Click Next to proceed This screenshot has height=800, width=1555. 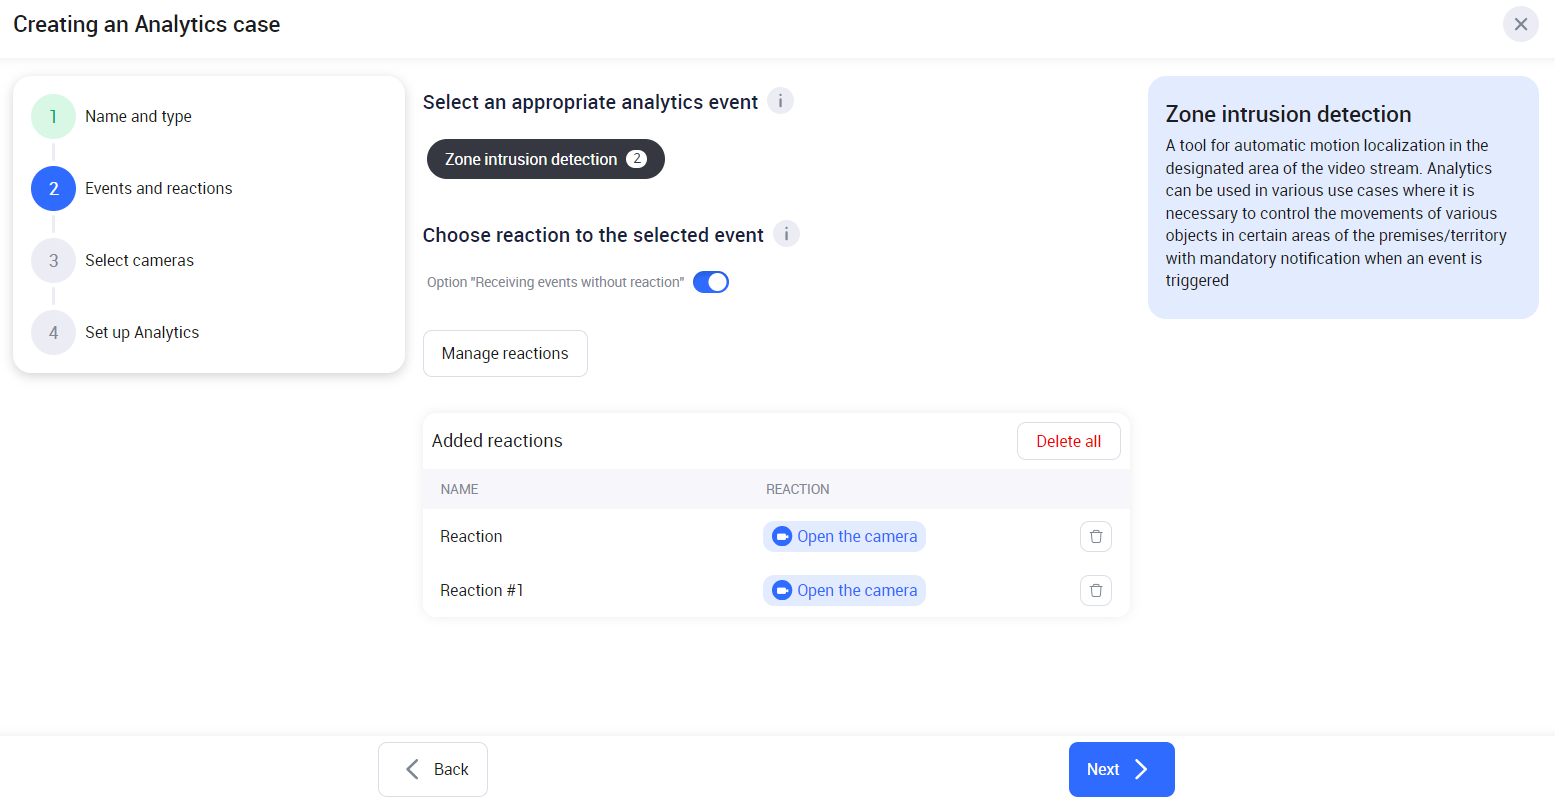click(1121, 769)
